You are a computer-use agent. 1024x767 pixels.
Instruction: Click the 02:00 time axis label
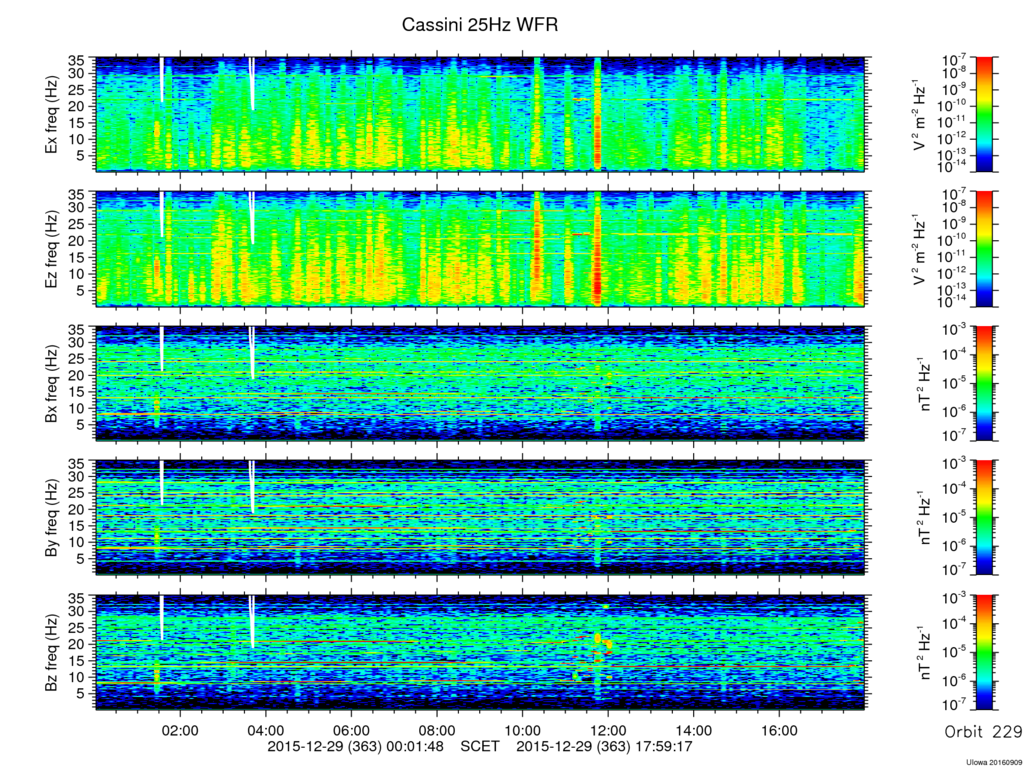click(x=180, y=730)
